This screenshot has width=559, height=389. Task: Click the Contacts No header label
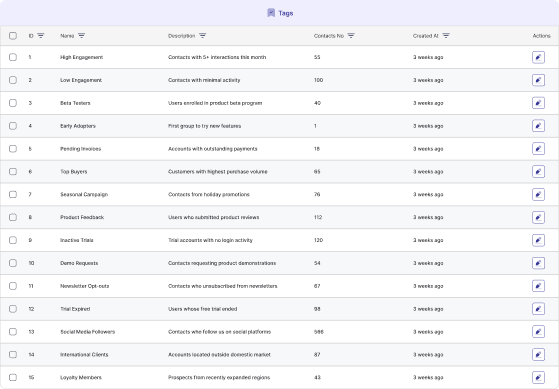[329, 36]
